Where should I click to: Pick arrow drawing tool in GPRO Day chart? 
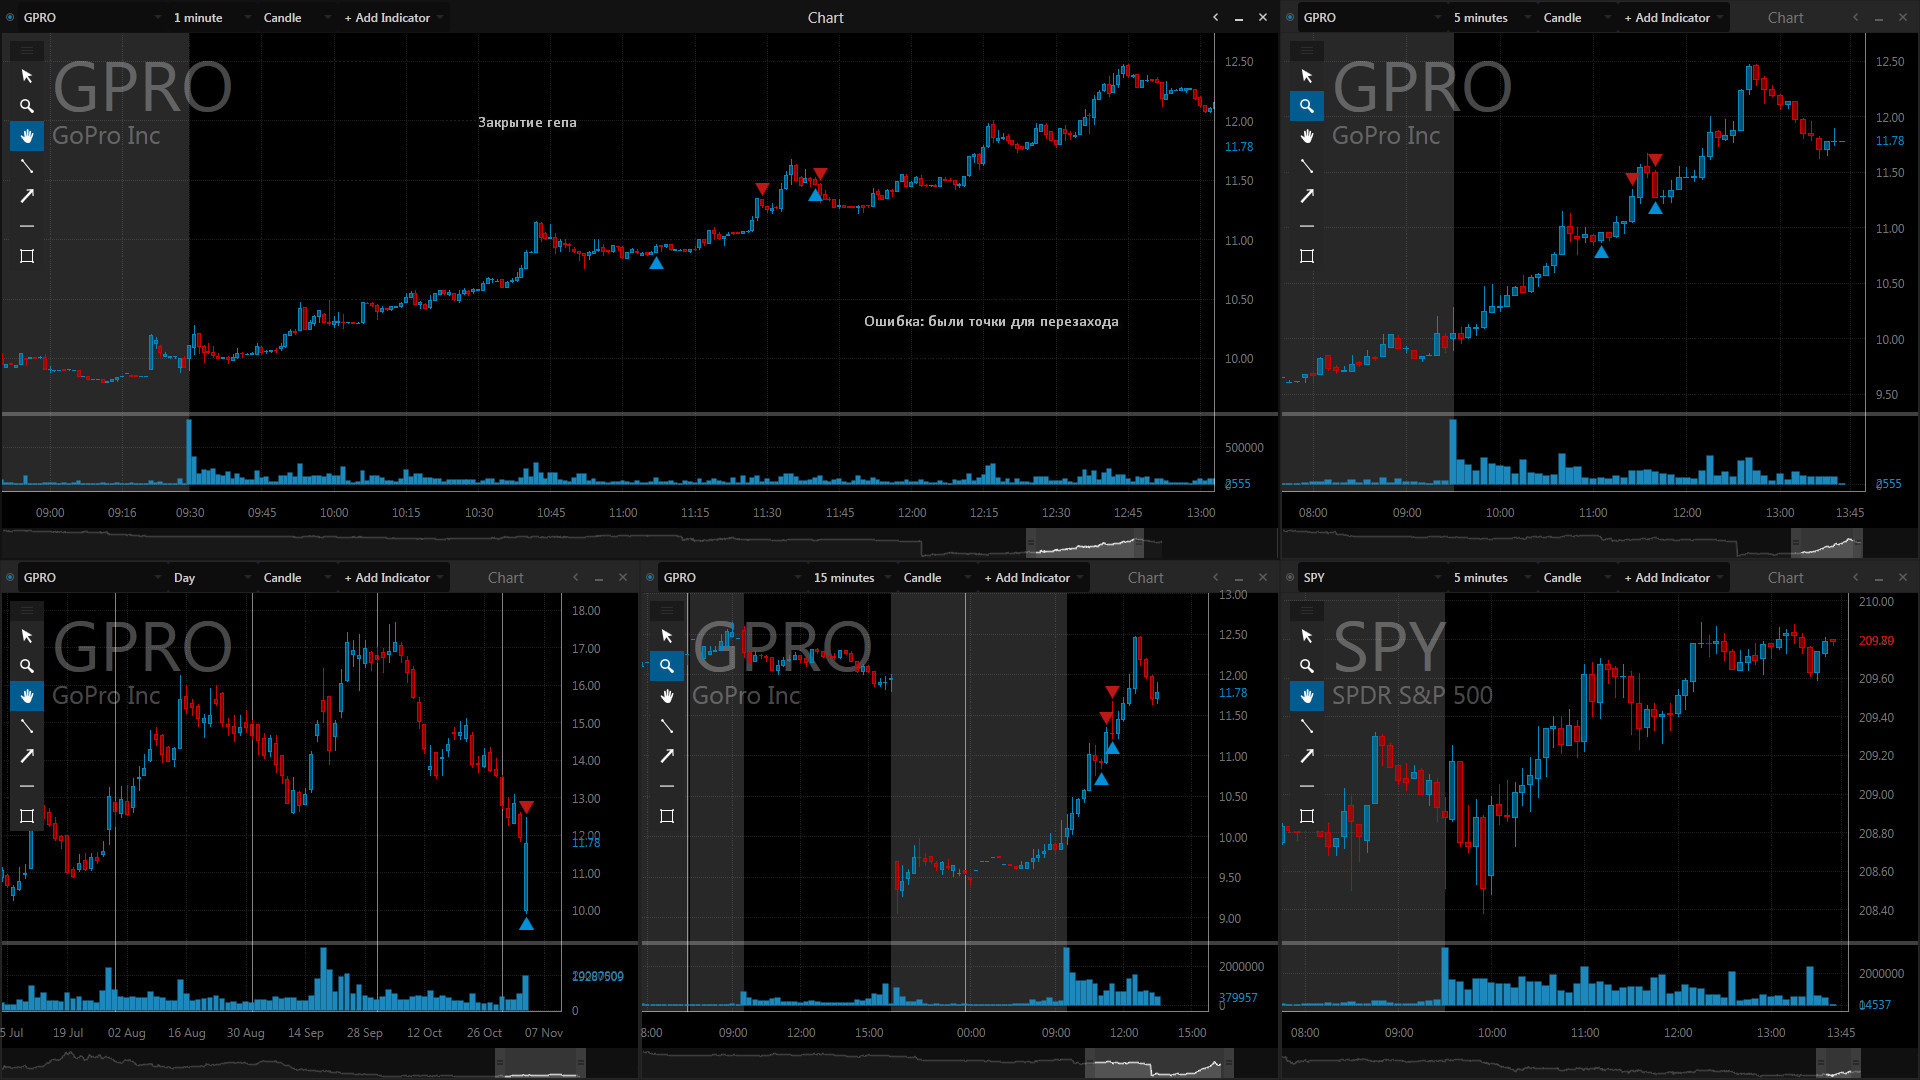pyautogui.click(x=27, y=756)
